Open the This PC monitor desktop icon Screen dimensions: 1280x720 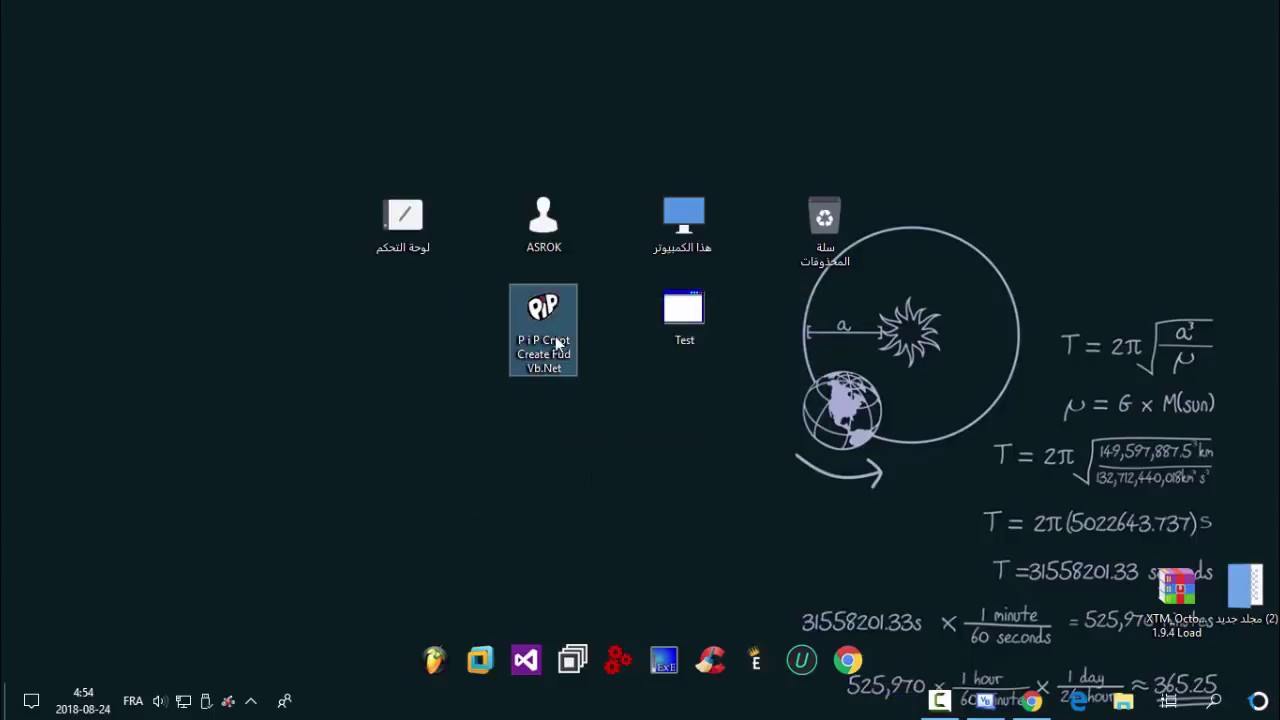683,226
